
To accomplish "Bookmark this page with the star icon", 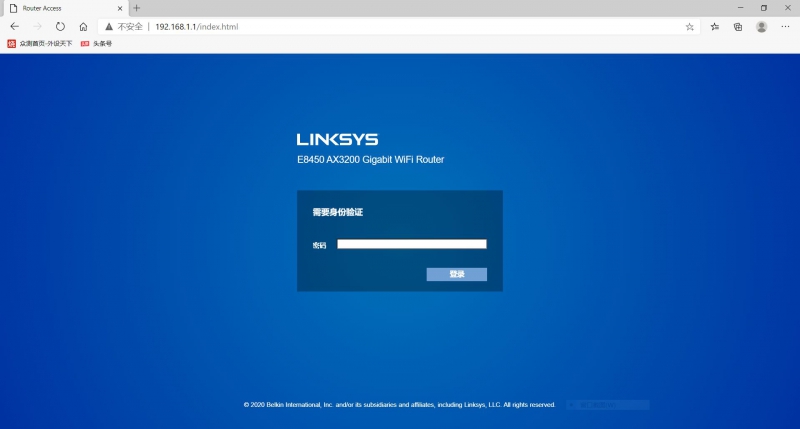I will [x=689, y=27].
